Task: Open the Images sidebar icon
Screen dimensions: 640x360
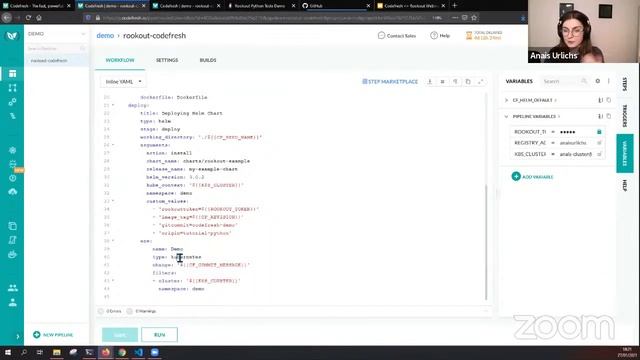Action: tap(13, 226)
